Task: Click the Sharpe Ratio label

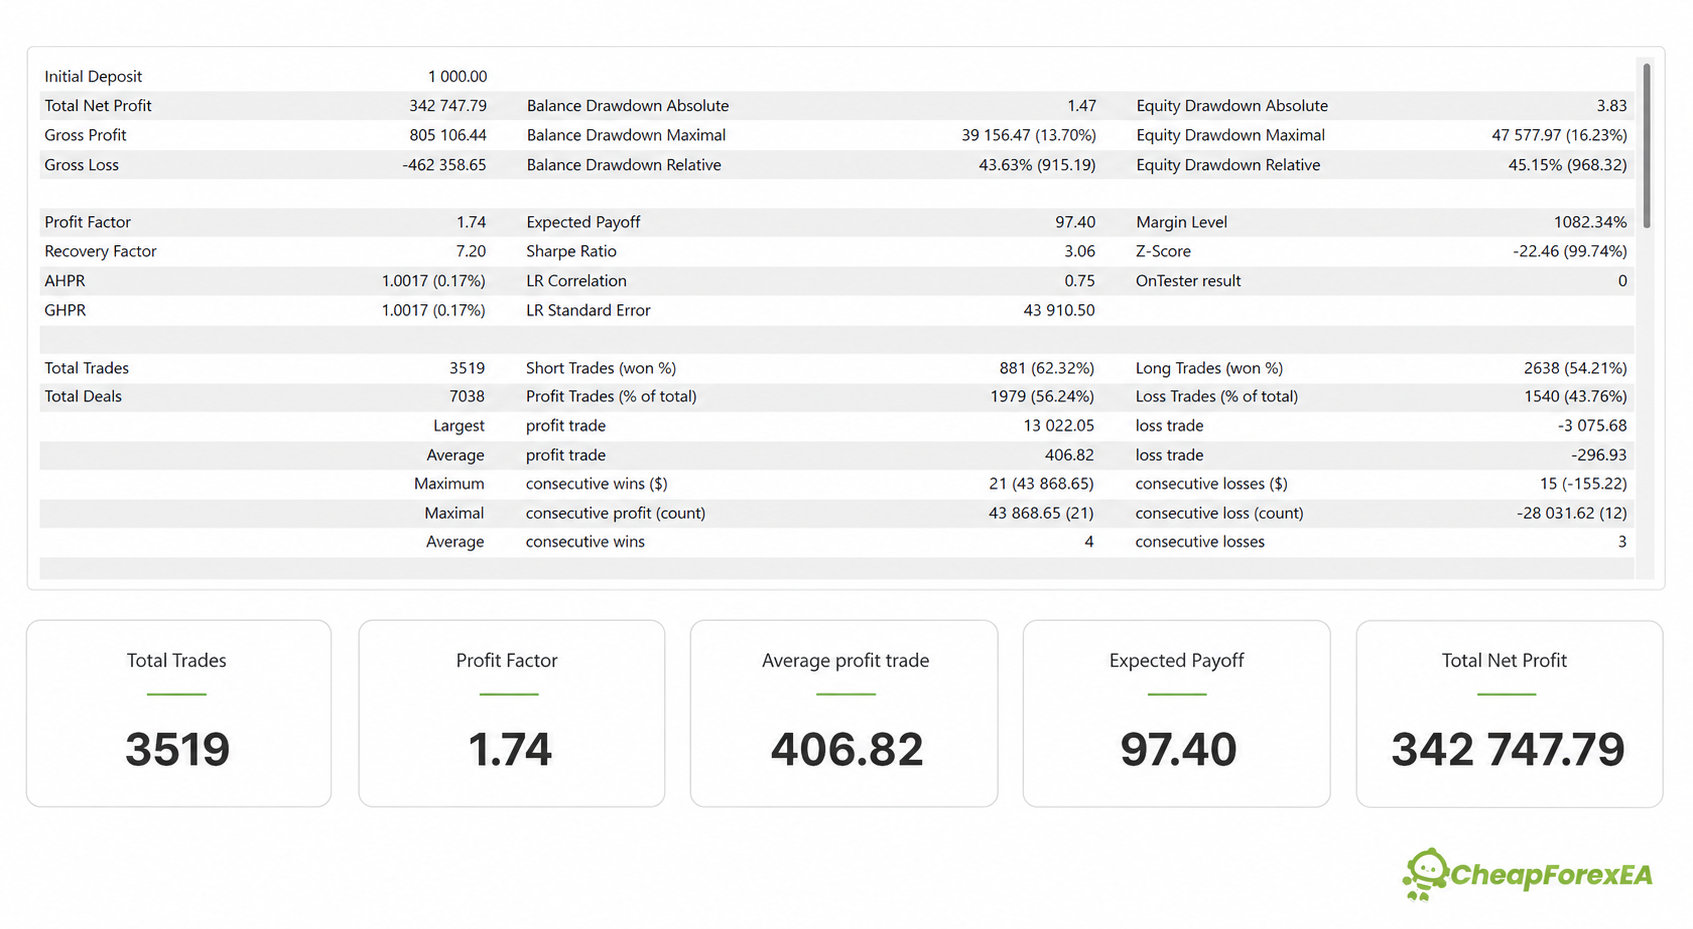Action: pos(571,251)
